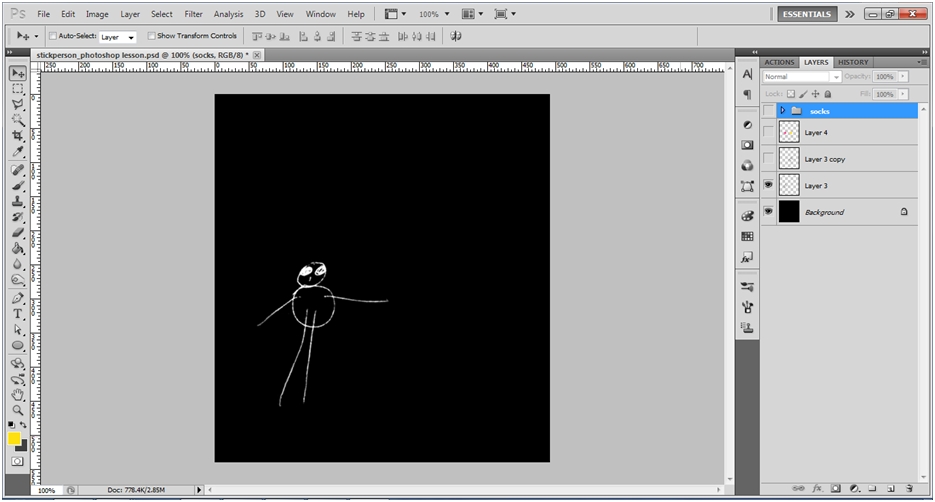Enable the Auto-Select checkbox

pyautogui.click(x=52, y=36)
